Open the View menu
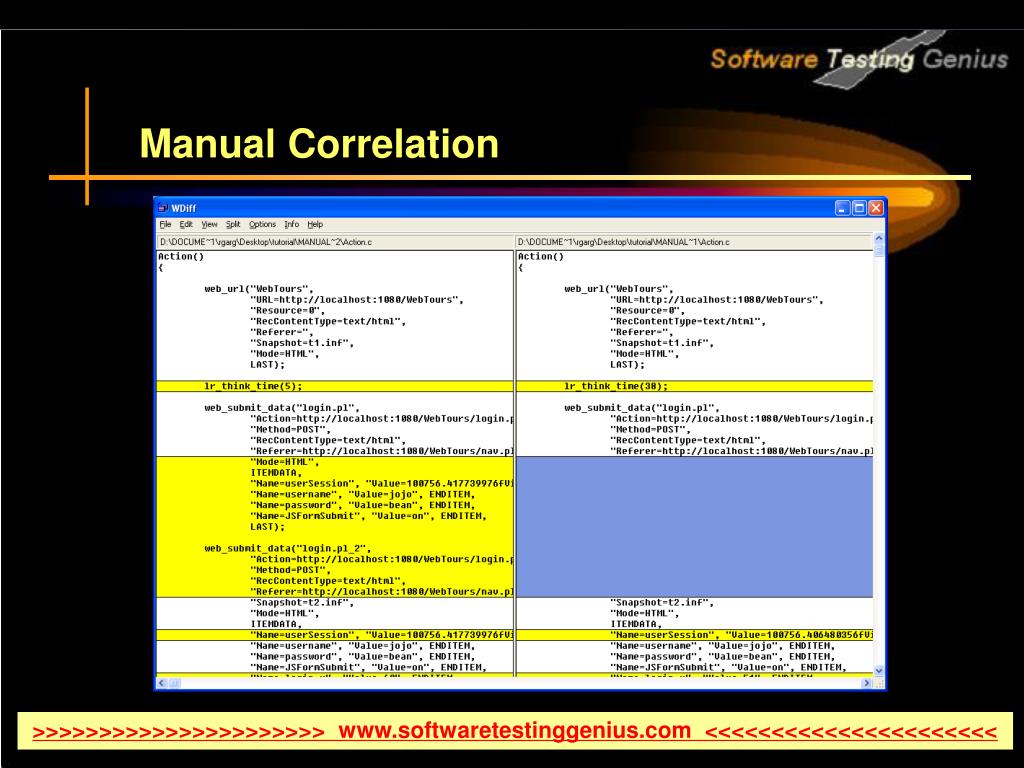 coord(209,224)
